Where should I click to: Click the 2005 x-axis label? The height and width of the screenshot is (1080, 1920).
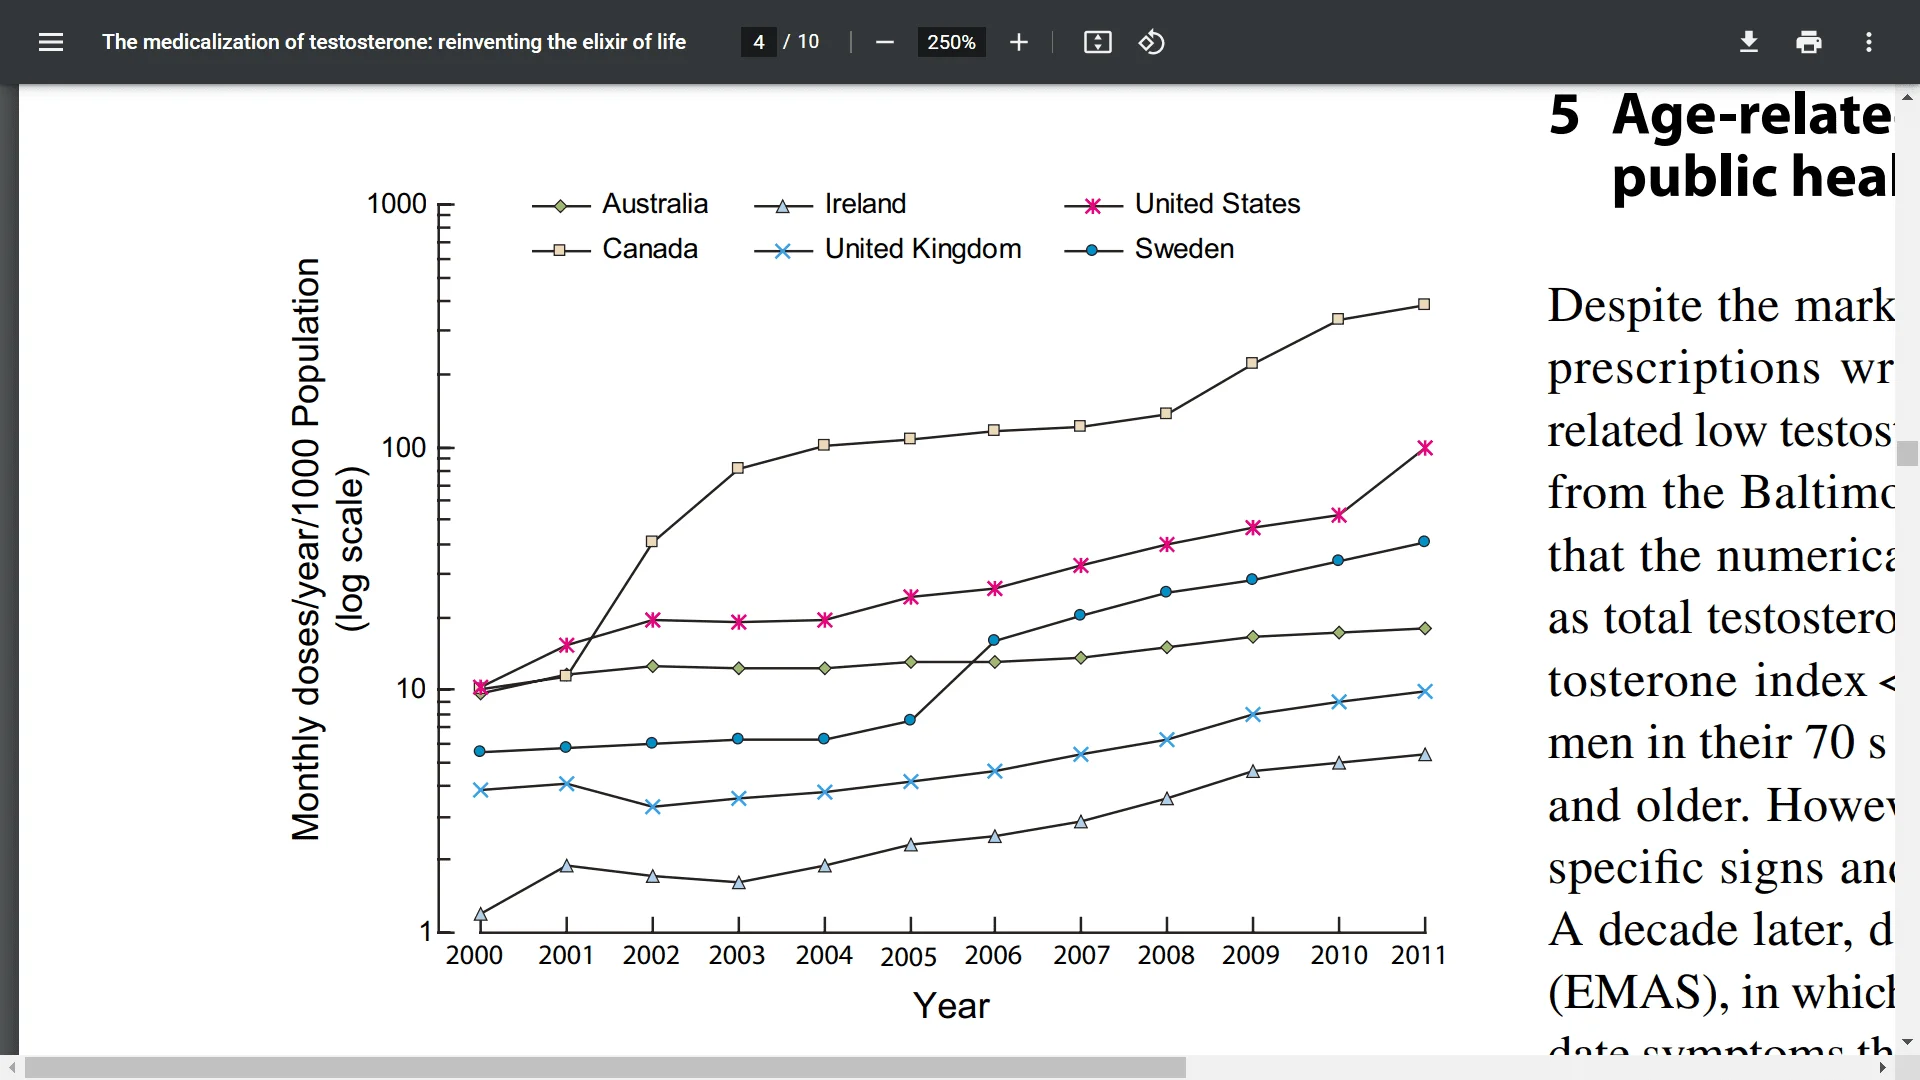[x=908, y=957]
